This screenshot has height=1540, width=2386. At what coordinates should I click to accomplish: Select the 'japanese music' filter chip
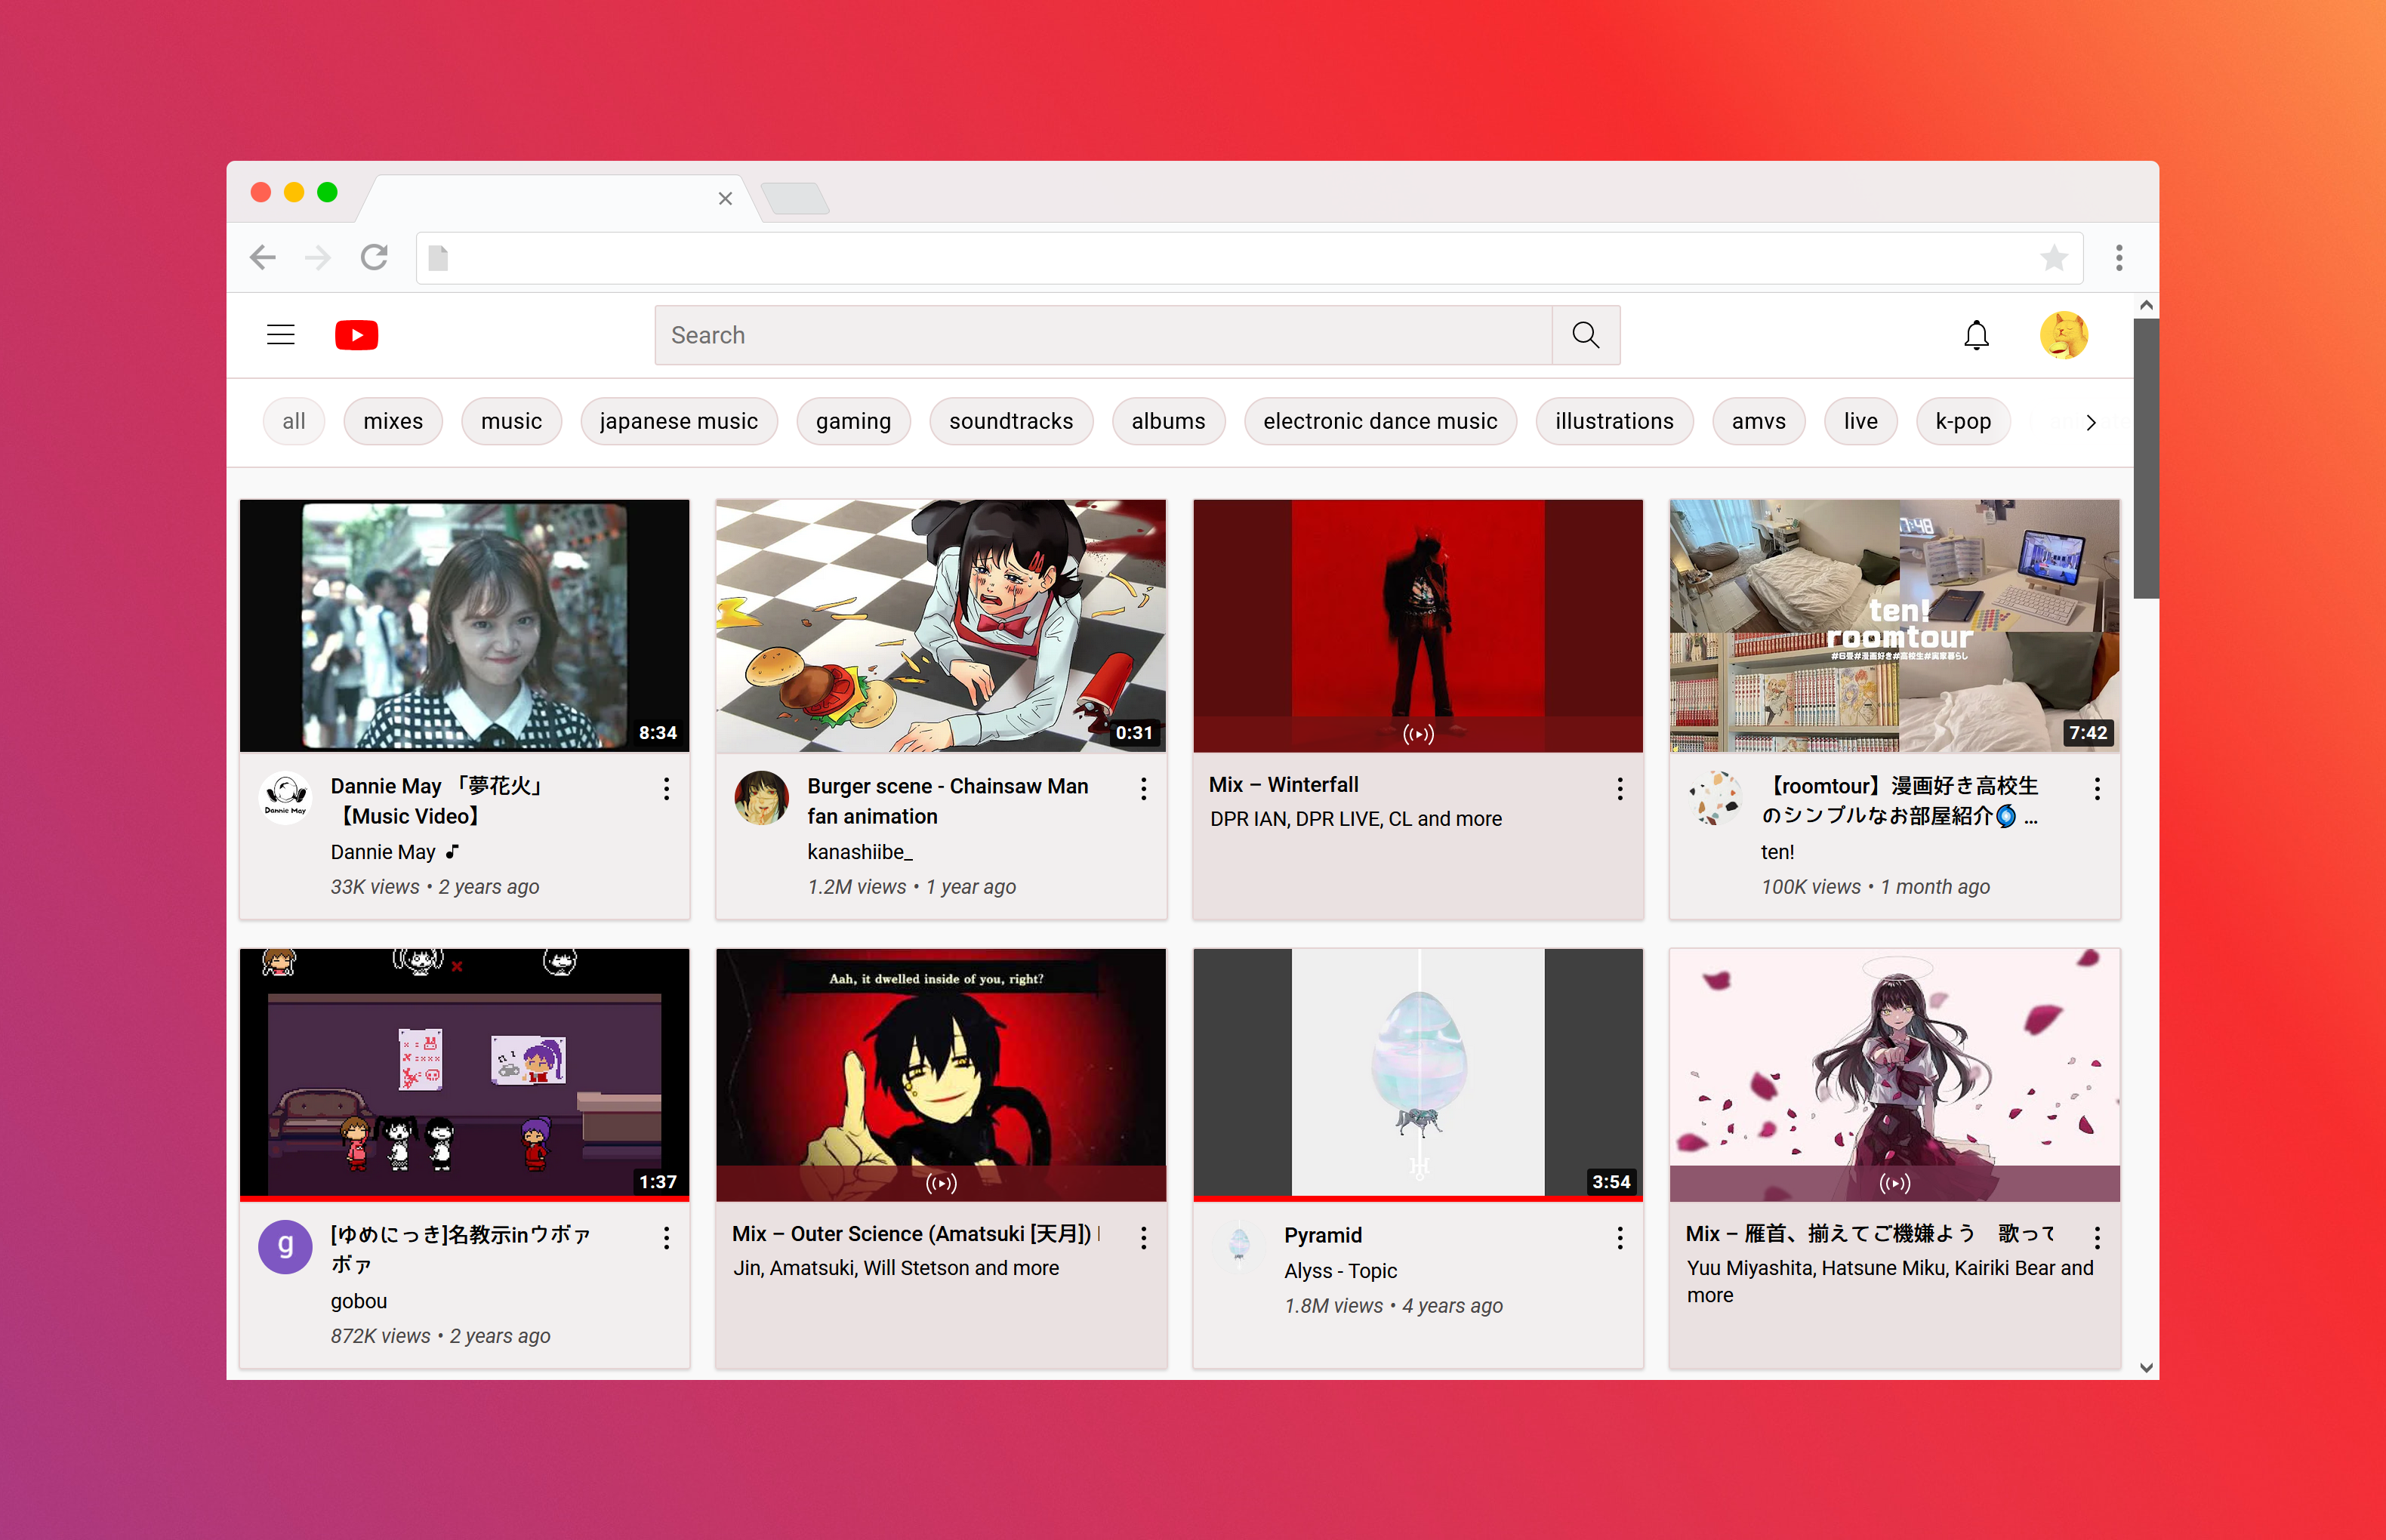678,421
